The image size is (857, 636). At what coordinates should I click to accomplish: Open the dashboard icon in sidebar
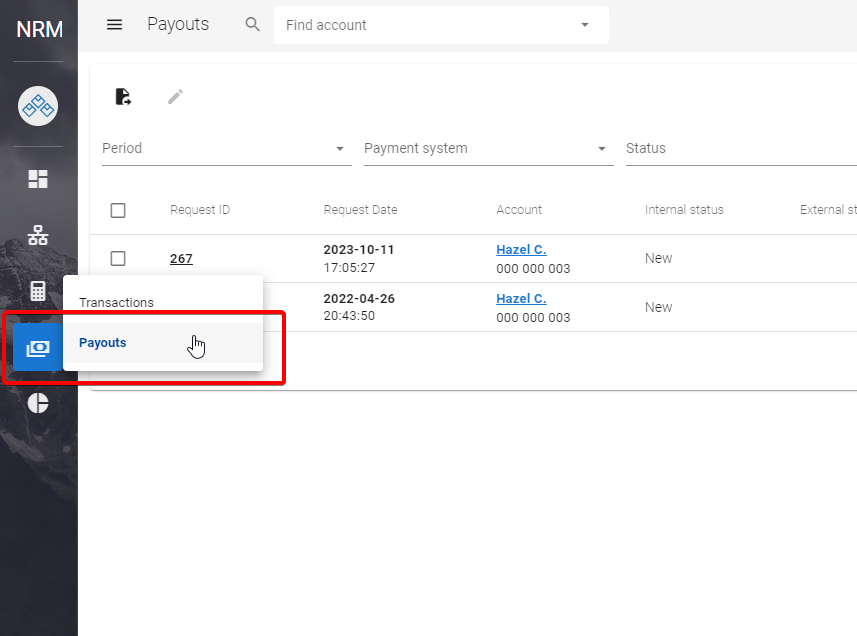pos(38,179)
